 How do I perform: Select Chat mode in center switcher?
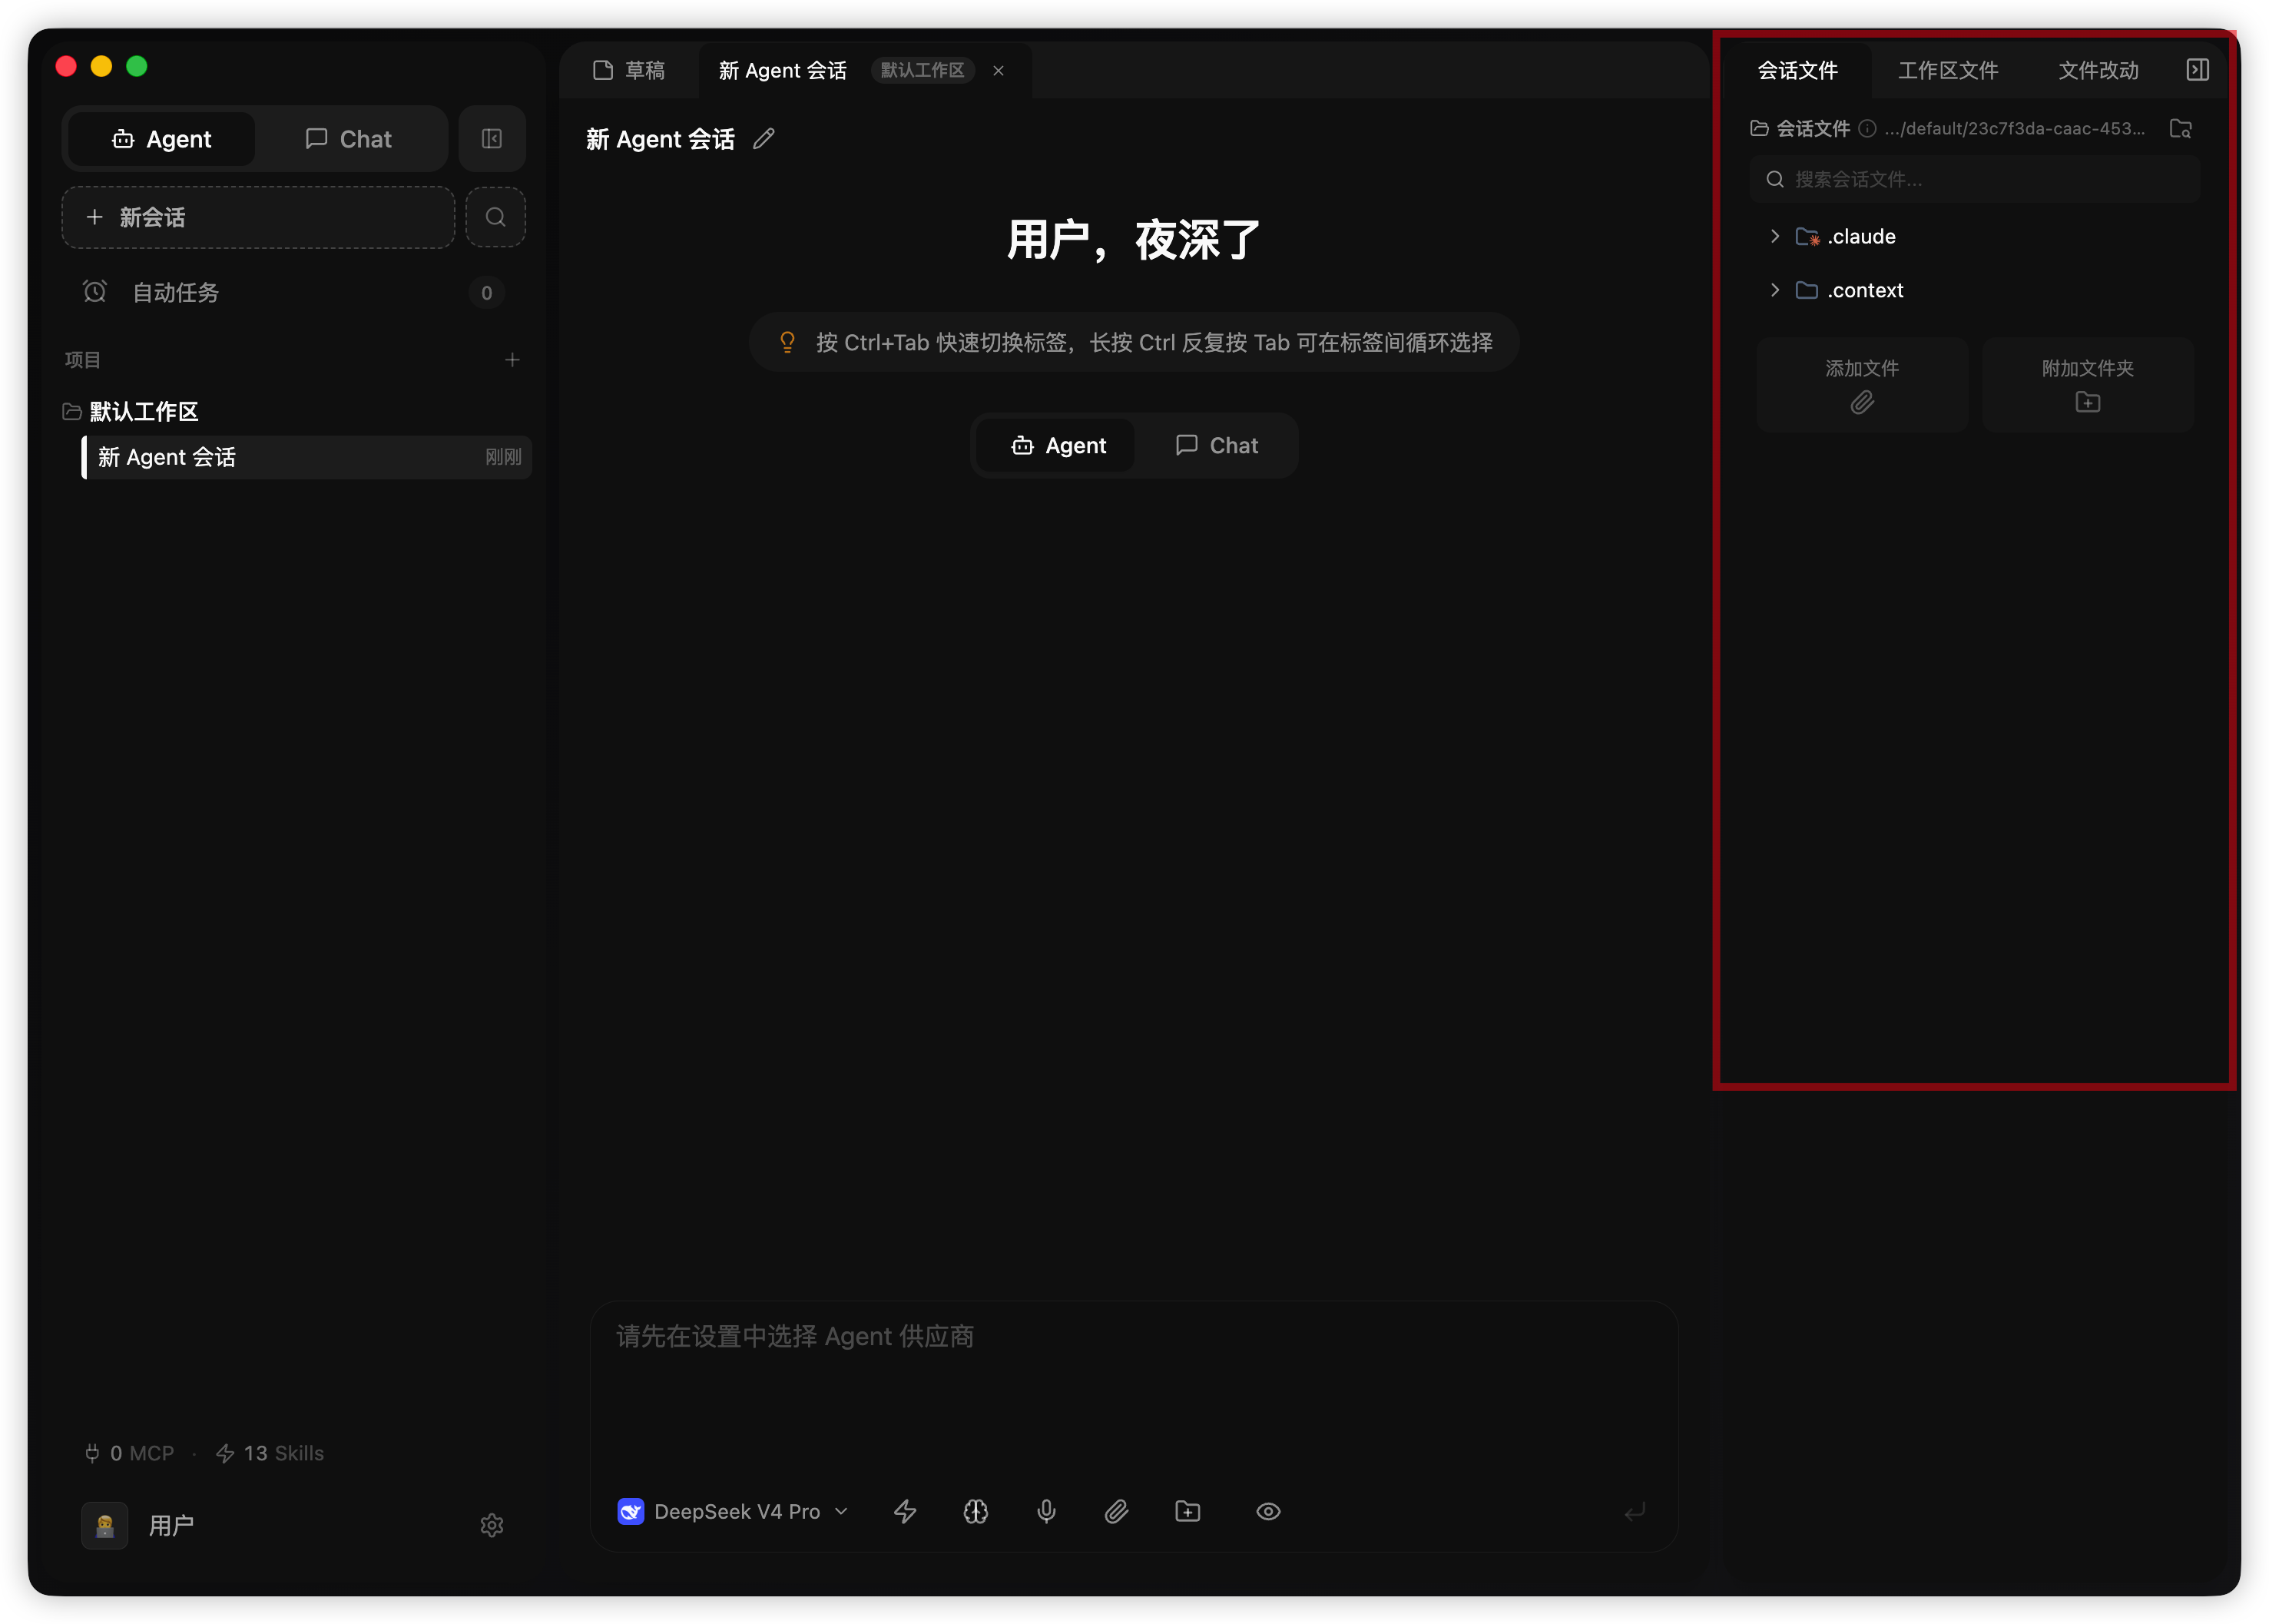tap(1216, 445)
